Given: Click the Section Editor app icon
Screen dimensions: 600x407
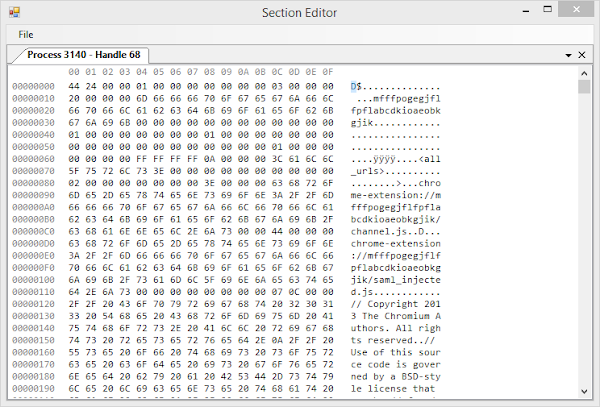Looking at the screenshot, I should (12, 12).
